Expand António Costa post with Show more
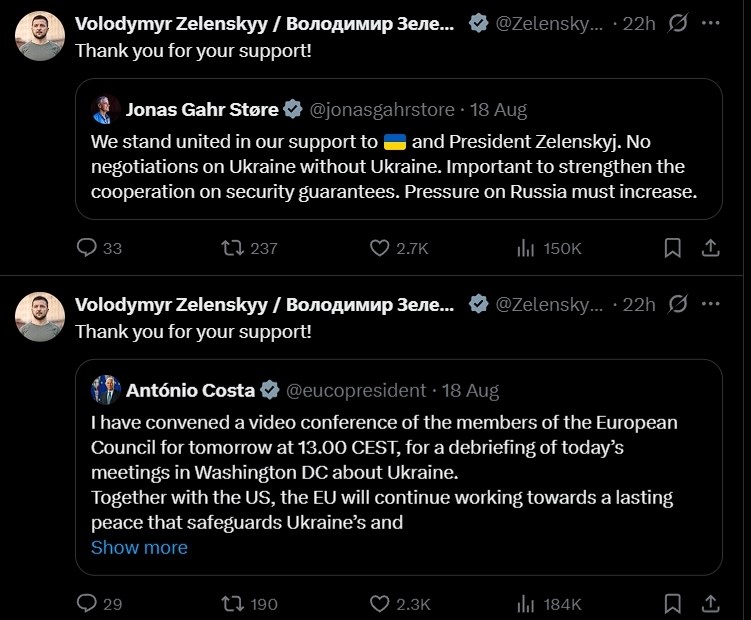This screenshot has height=620, width=751. tap(139, 547)
